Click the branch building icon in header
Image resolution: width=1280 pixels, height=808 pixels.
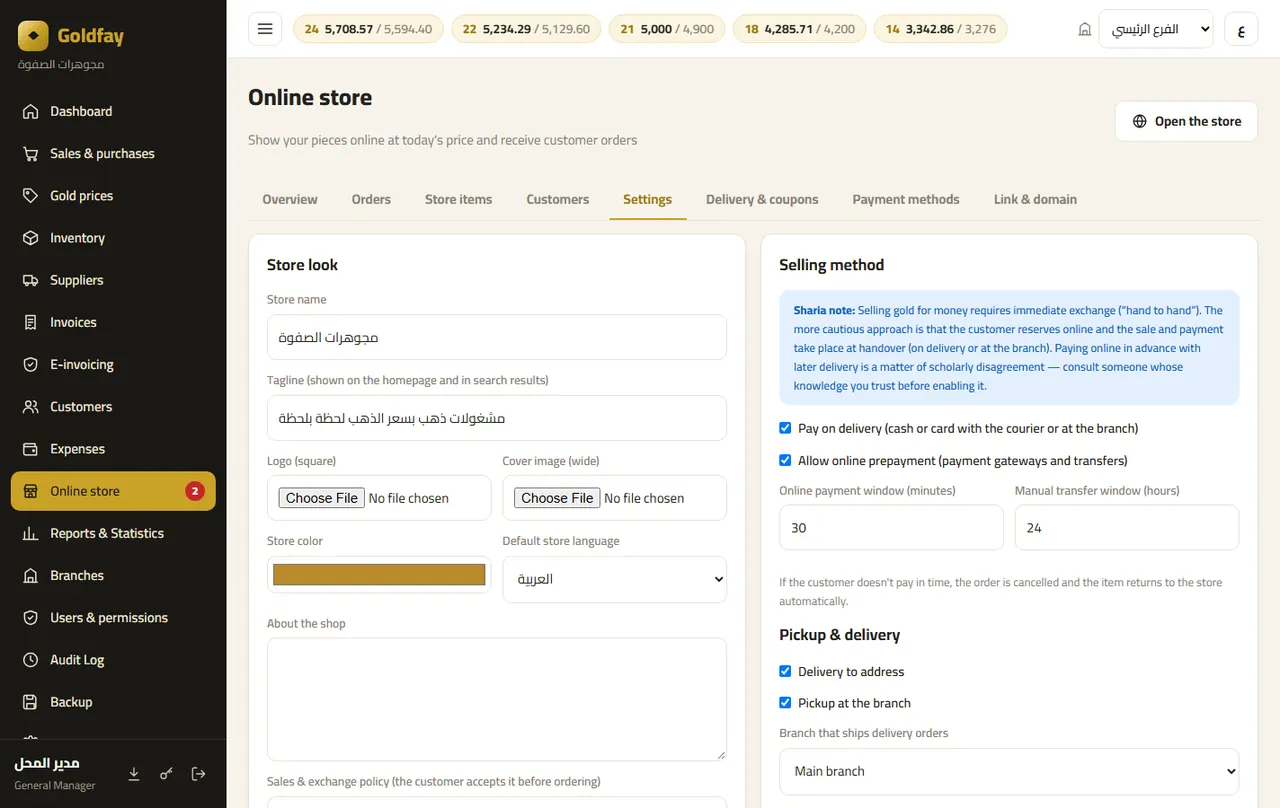tap(1085, 30)
